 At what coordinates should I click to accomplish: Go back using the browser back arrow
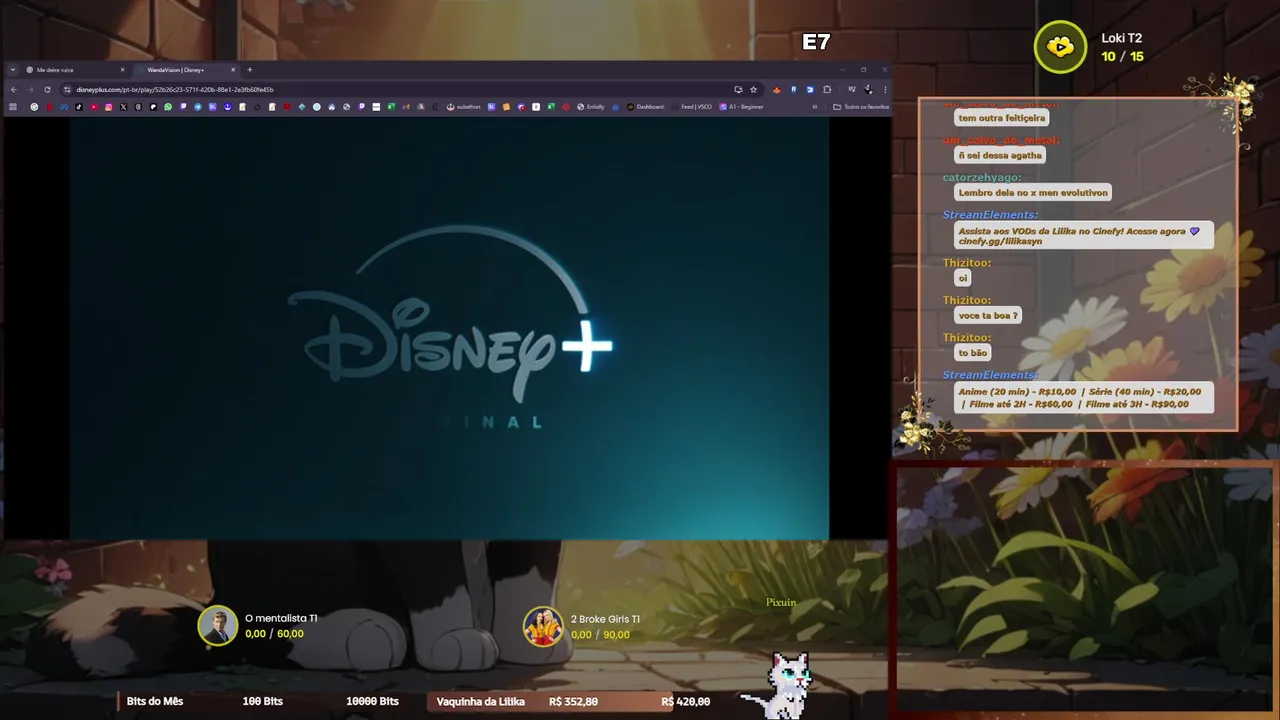[14, 89]
